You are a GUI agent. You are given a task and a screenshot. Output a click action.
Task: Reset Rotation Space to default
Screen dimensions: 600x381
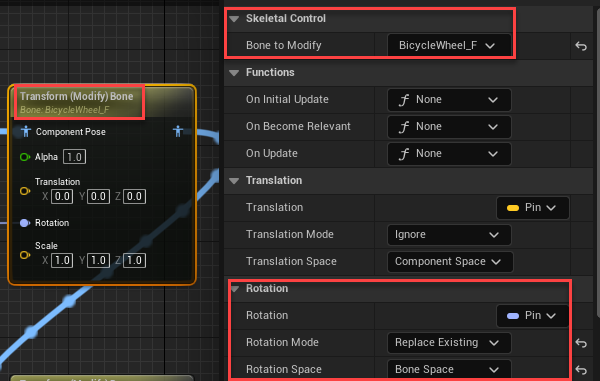point(581,370)
